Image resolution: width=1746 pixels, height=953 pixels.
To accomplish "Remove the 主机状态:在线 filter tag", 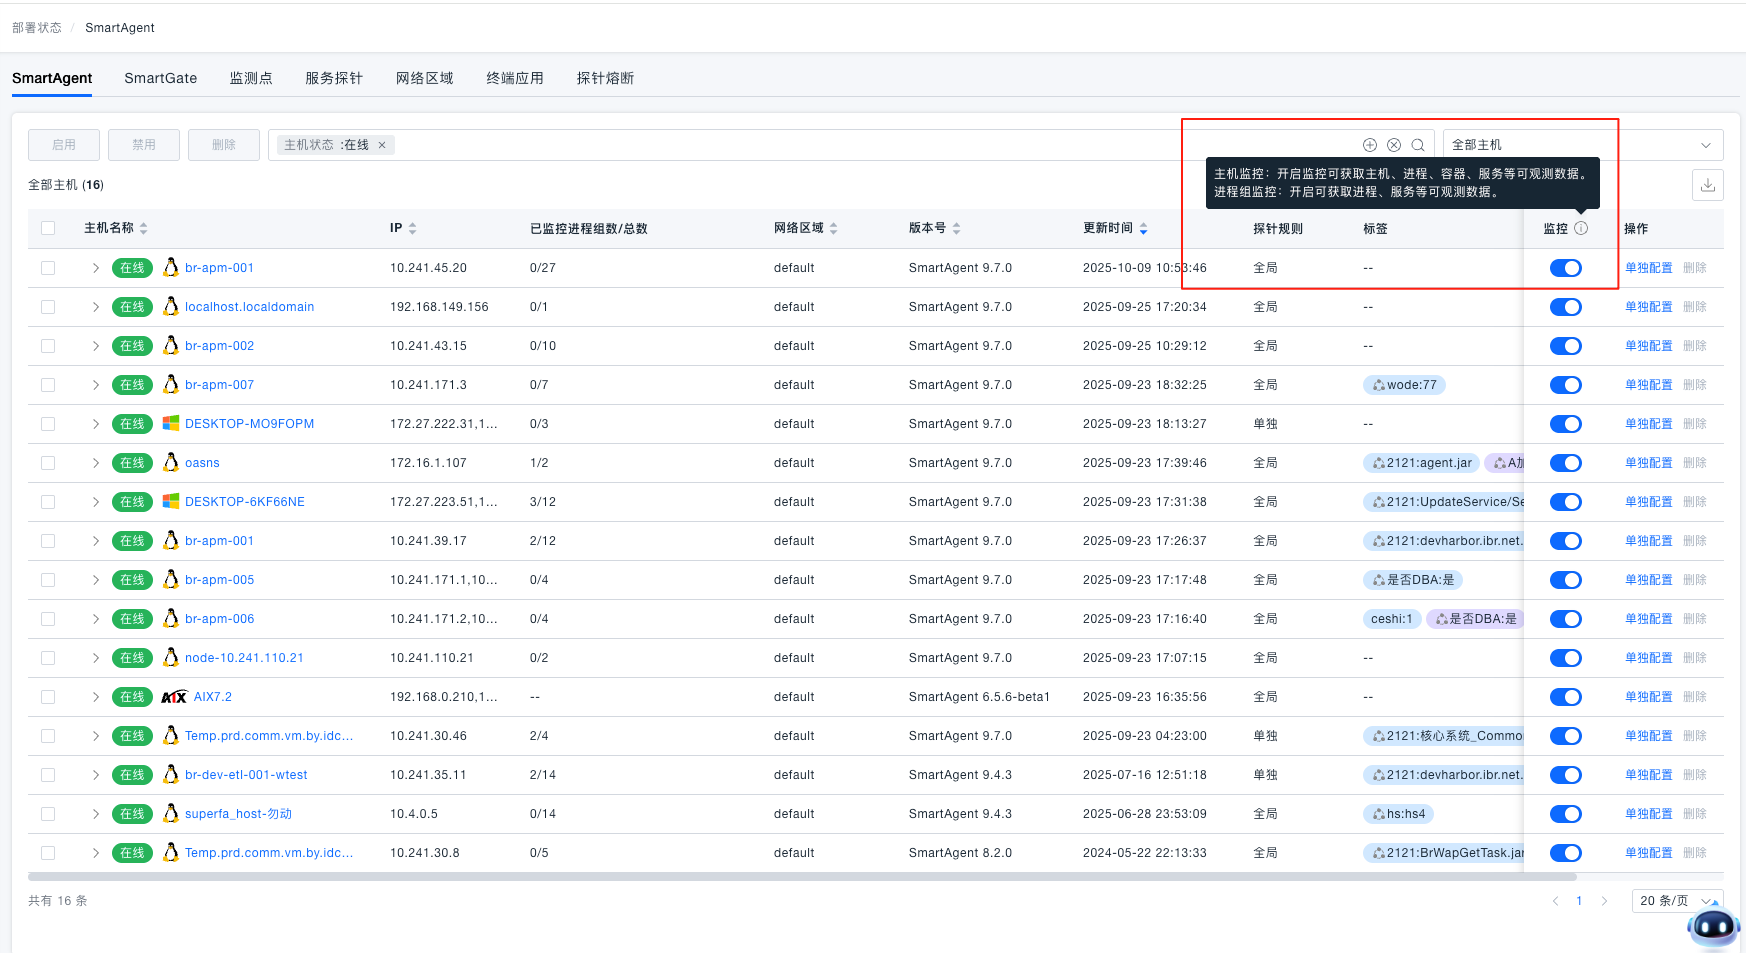I will click(x=382, y=145).
